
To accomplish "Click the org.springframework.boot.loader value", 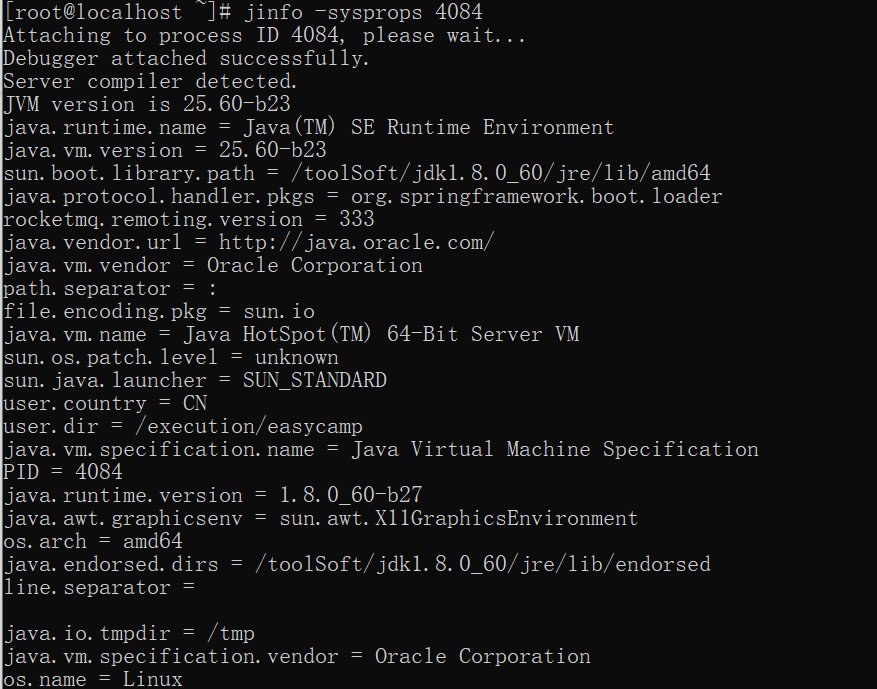I will (536, 197).
